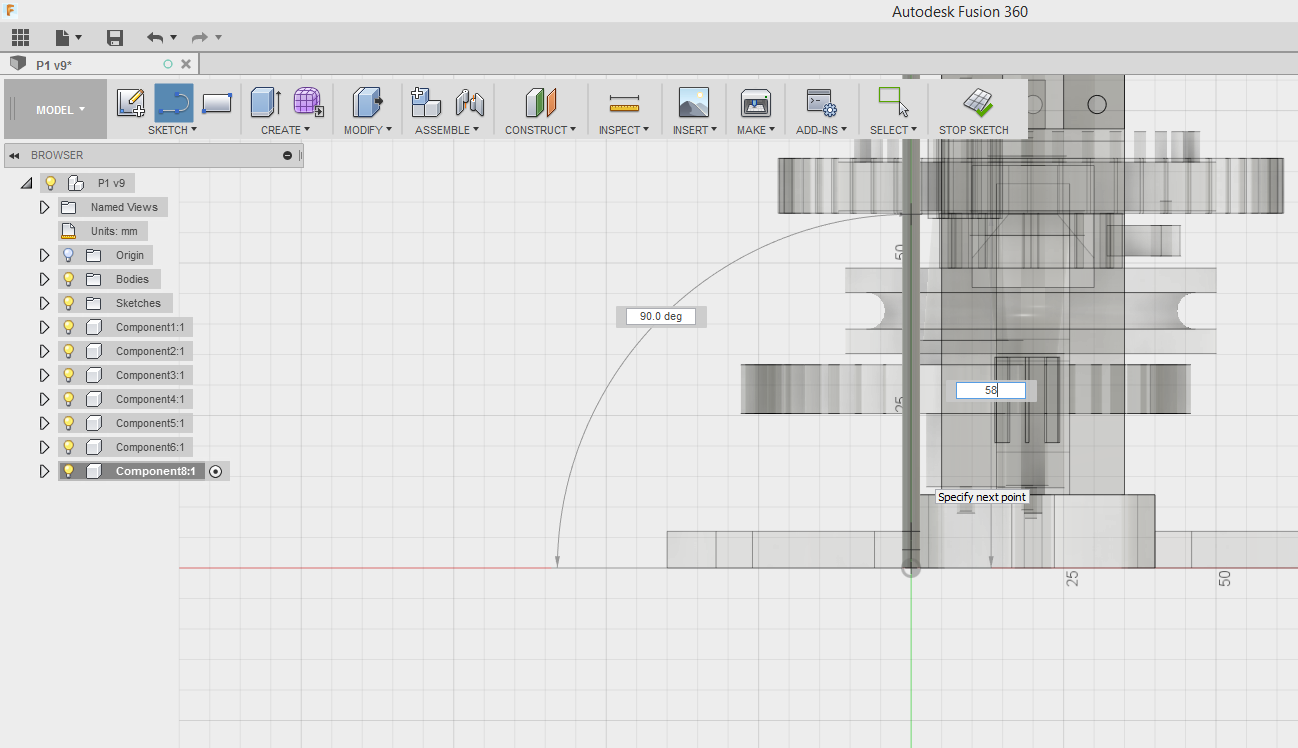Image resolution: width=1298 pixels, height=748 pixels.
Task: Select the Press Pull modify icon
Action: click(368, 102)
